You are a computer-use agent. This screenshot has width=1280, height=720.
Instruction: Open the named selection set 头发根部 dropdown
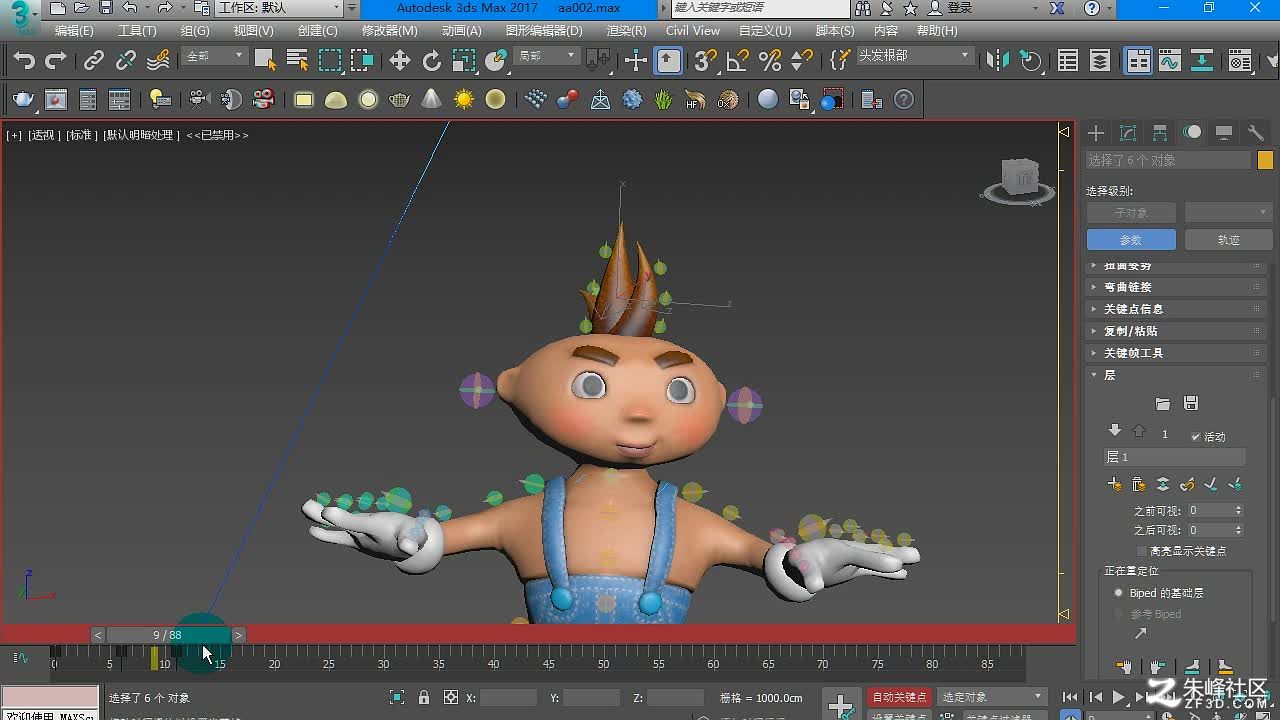click(914, 56)
